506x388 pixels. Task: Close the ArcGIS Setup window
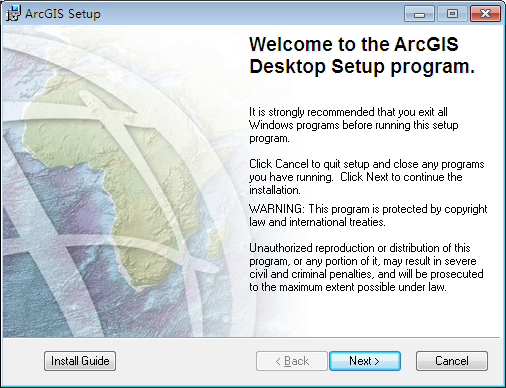tap(485, 14)
